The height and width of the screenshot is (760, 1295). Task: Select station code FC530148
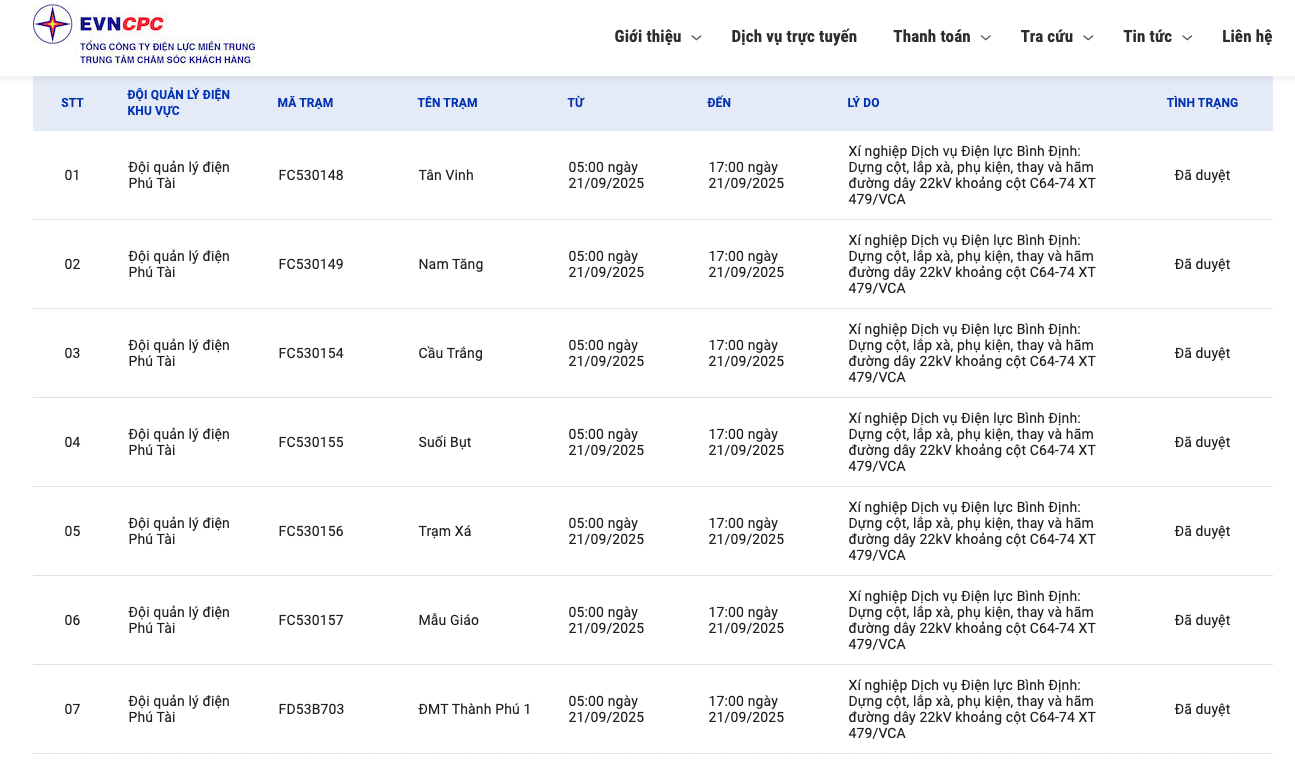311,176
